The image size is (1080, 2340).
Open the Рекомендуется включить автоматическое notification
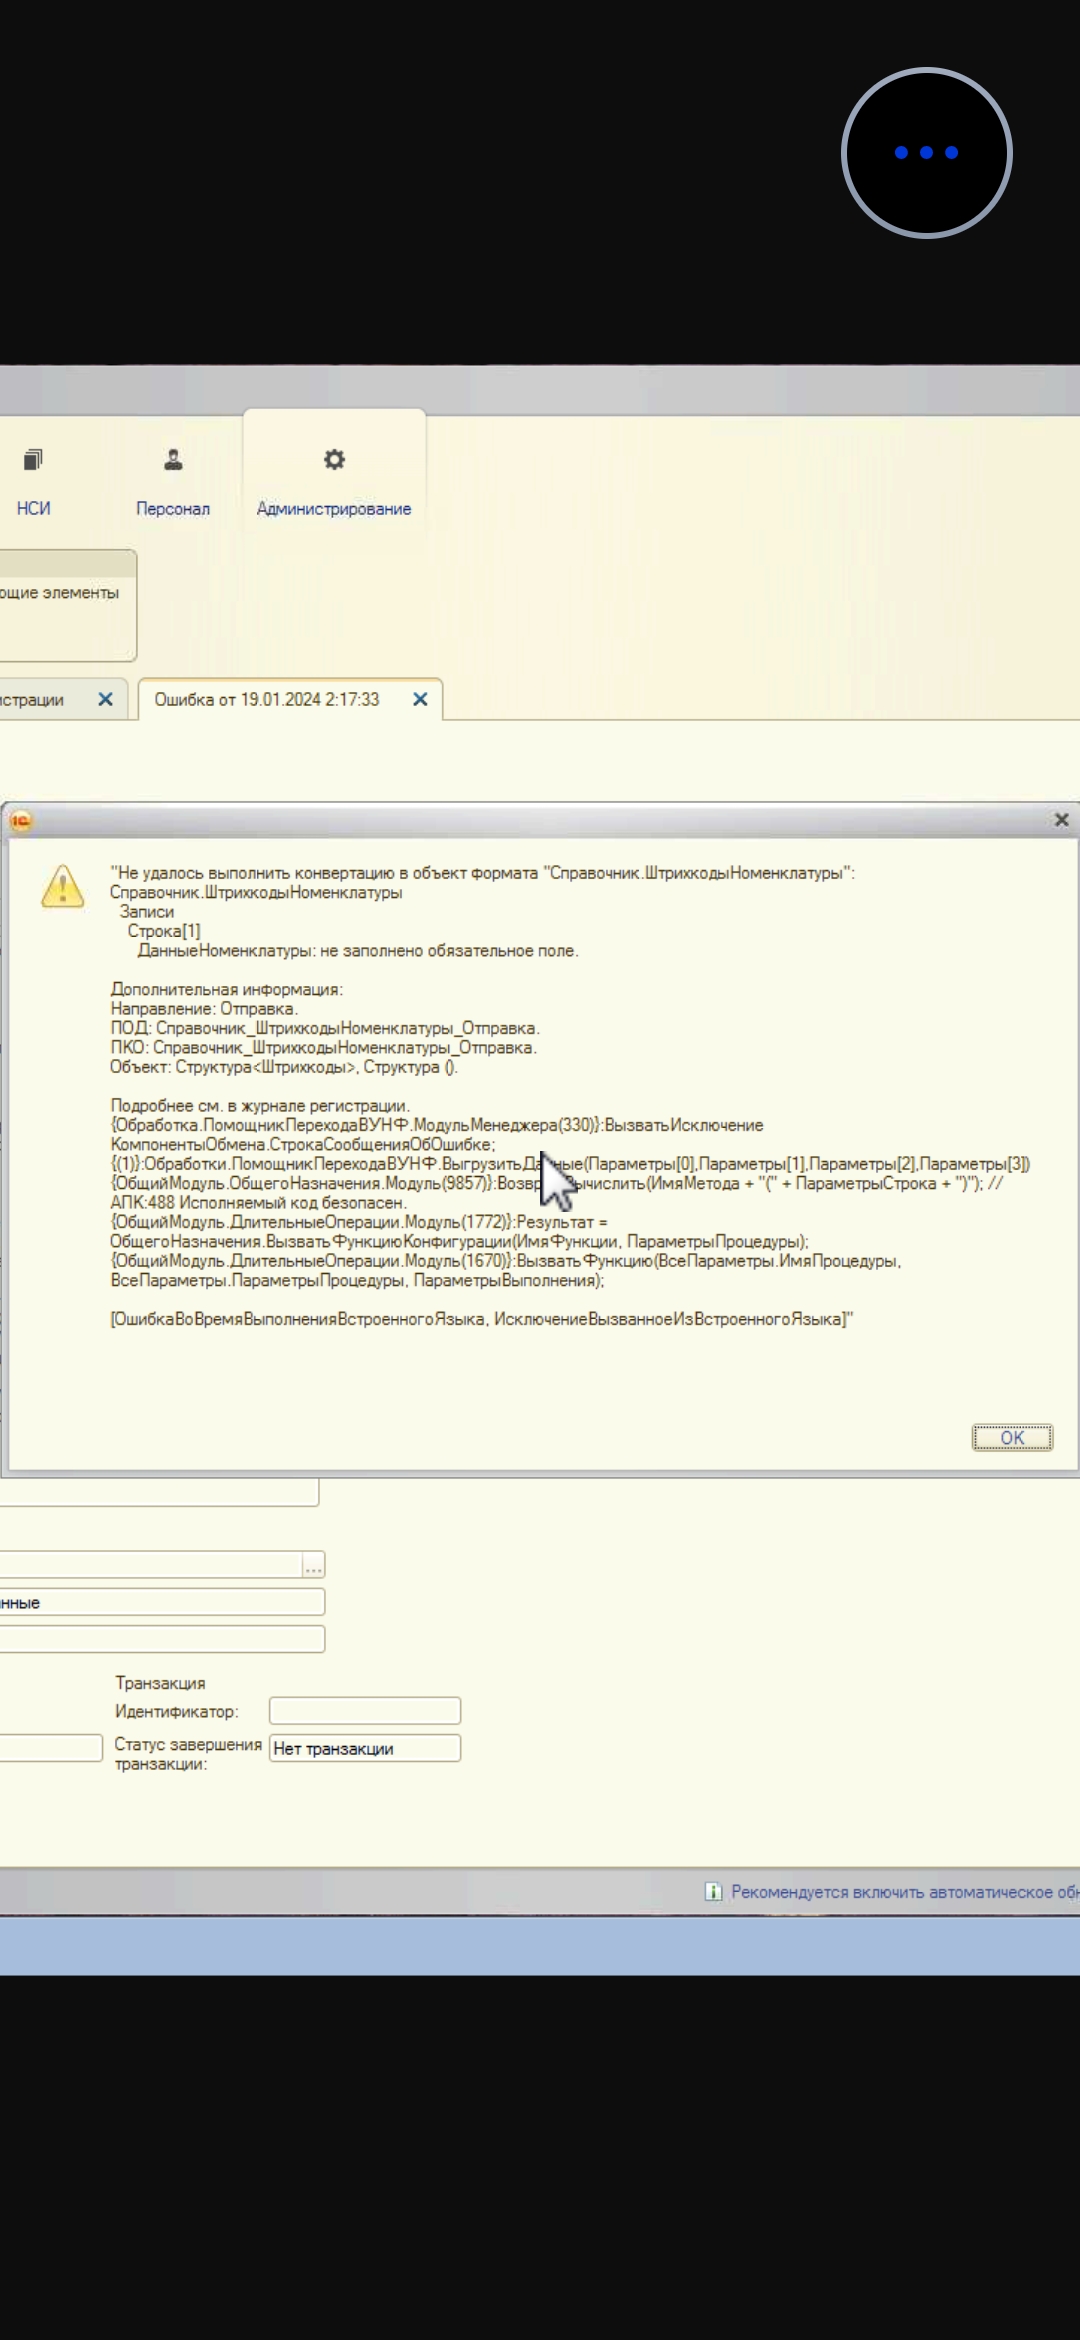(x=905, y=1892)
